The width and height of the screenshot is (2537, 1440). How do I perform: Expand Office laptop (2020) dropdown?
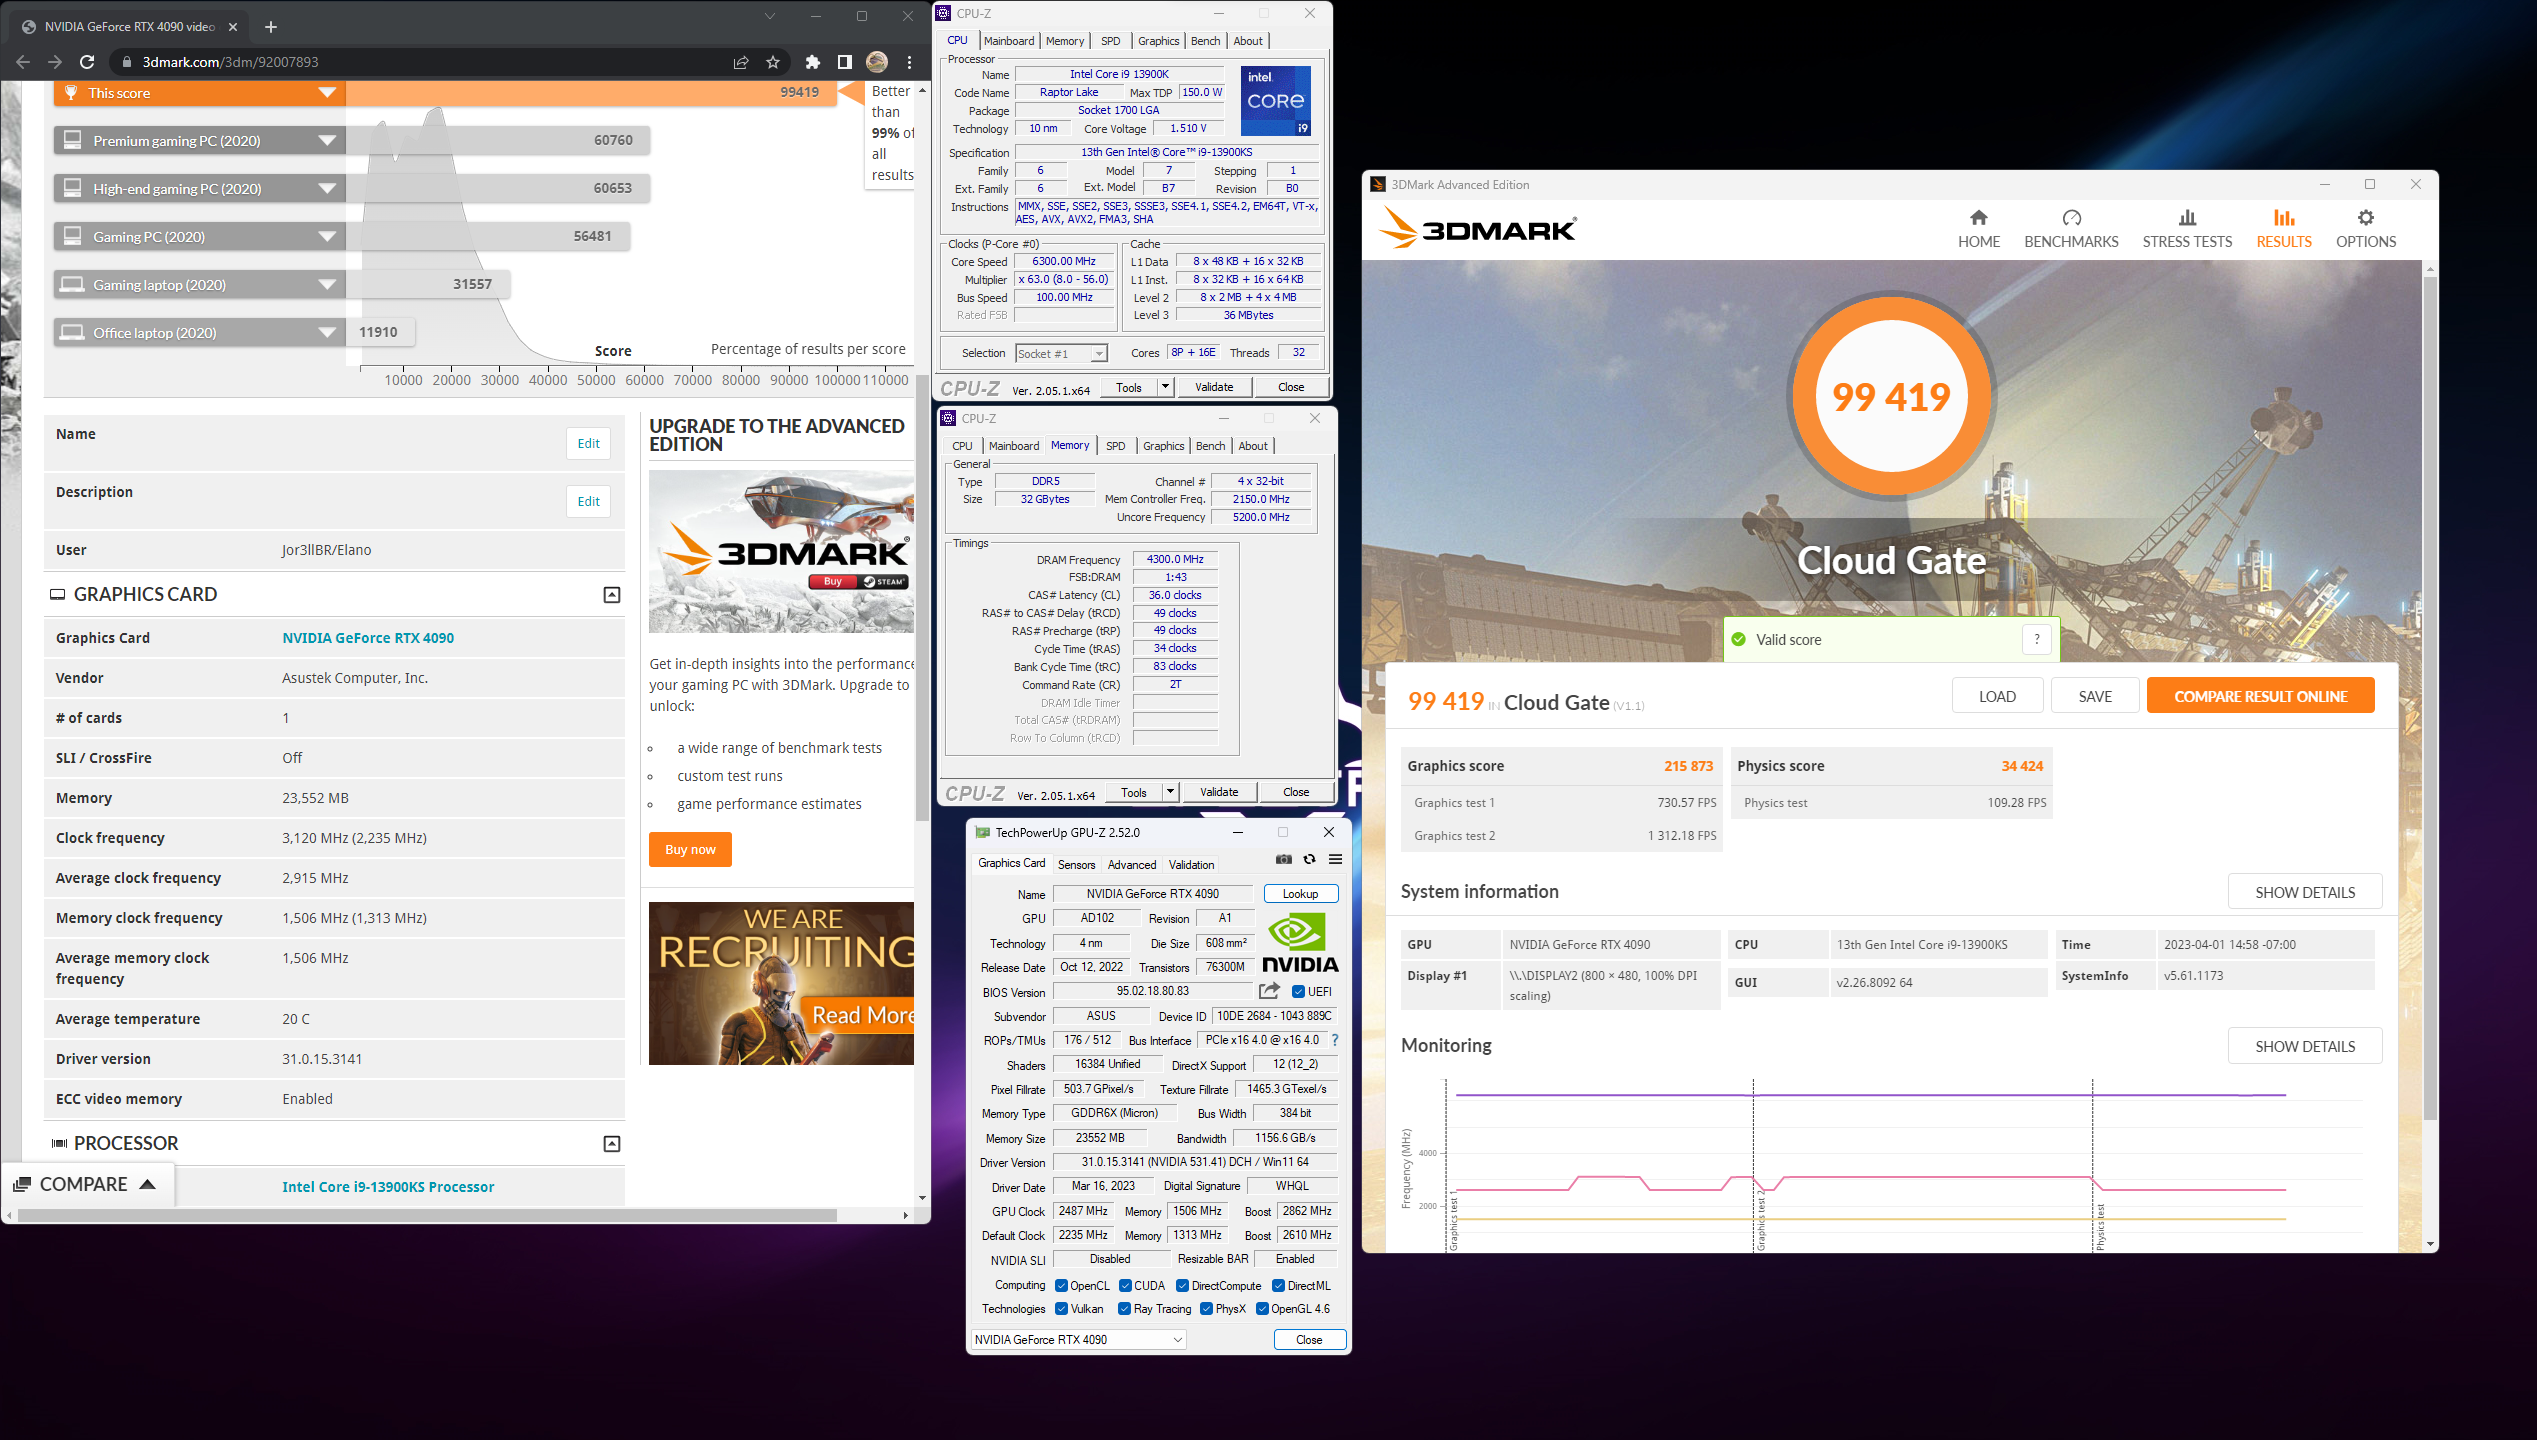[327, 333]
